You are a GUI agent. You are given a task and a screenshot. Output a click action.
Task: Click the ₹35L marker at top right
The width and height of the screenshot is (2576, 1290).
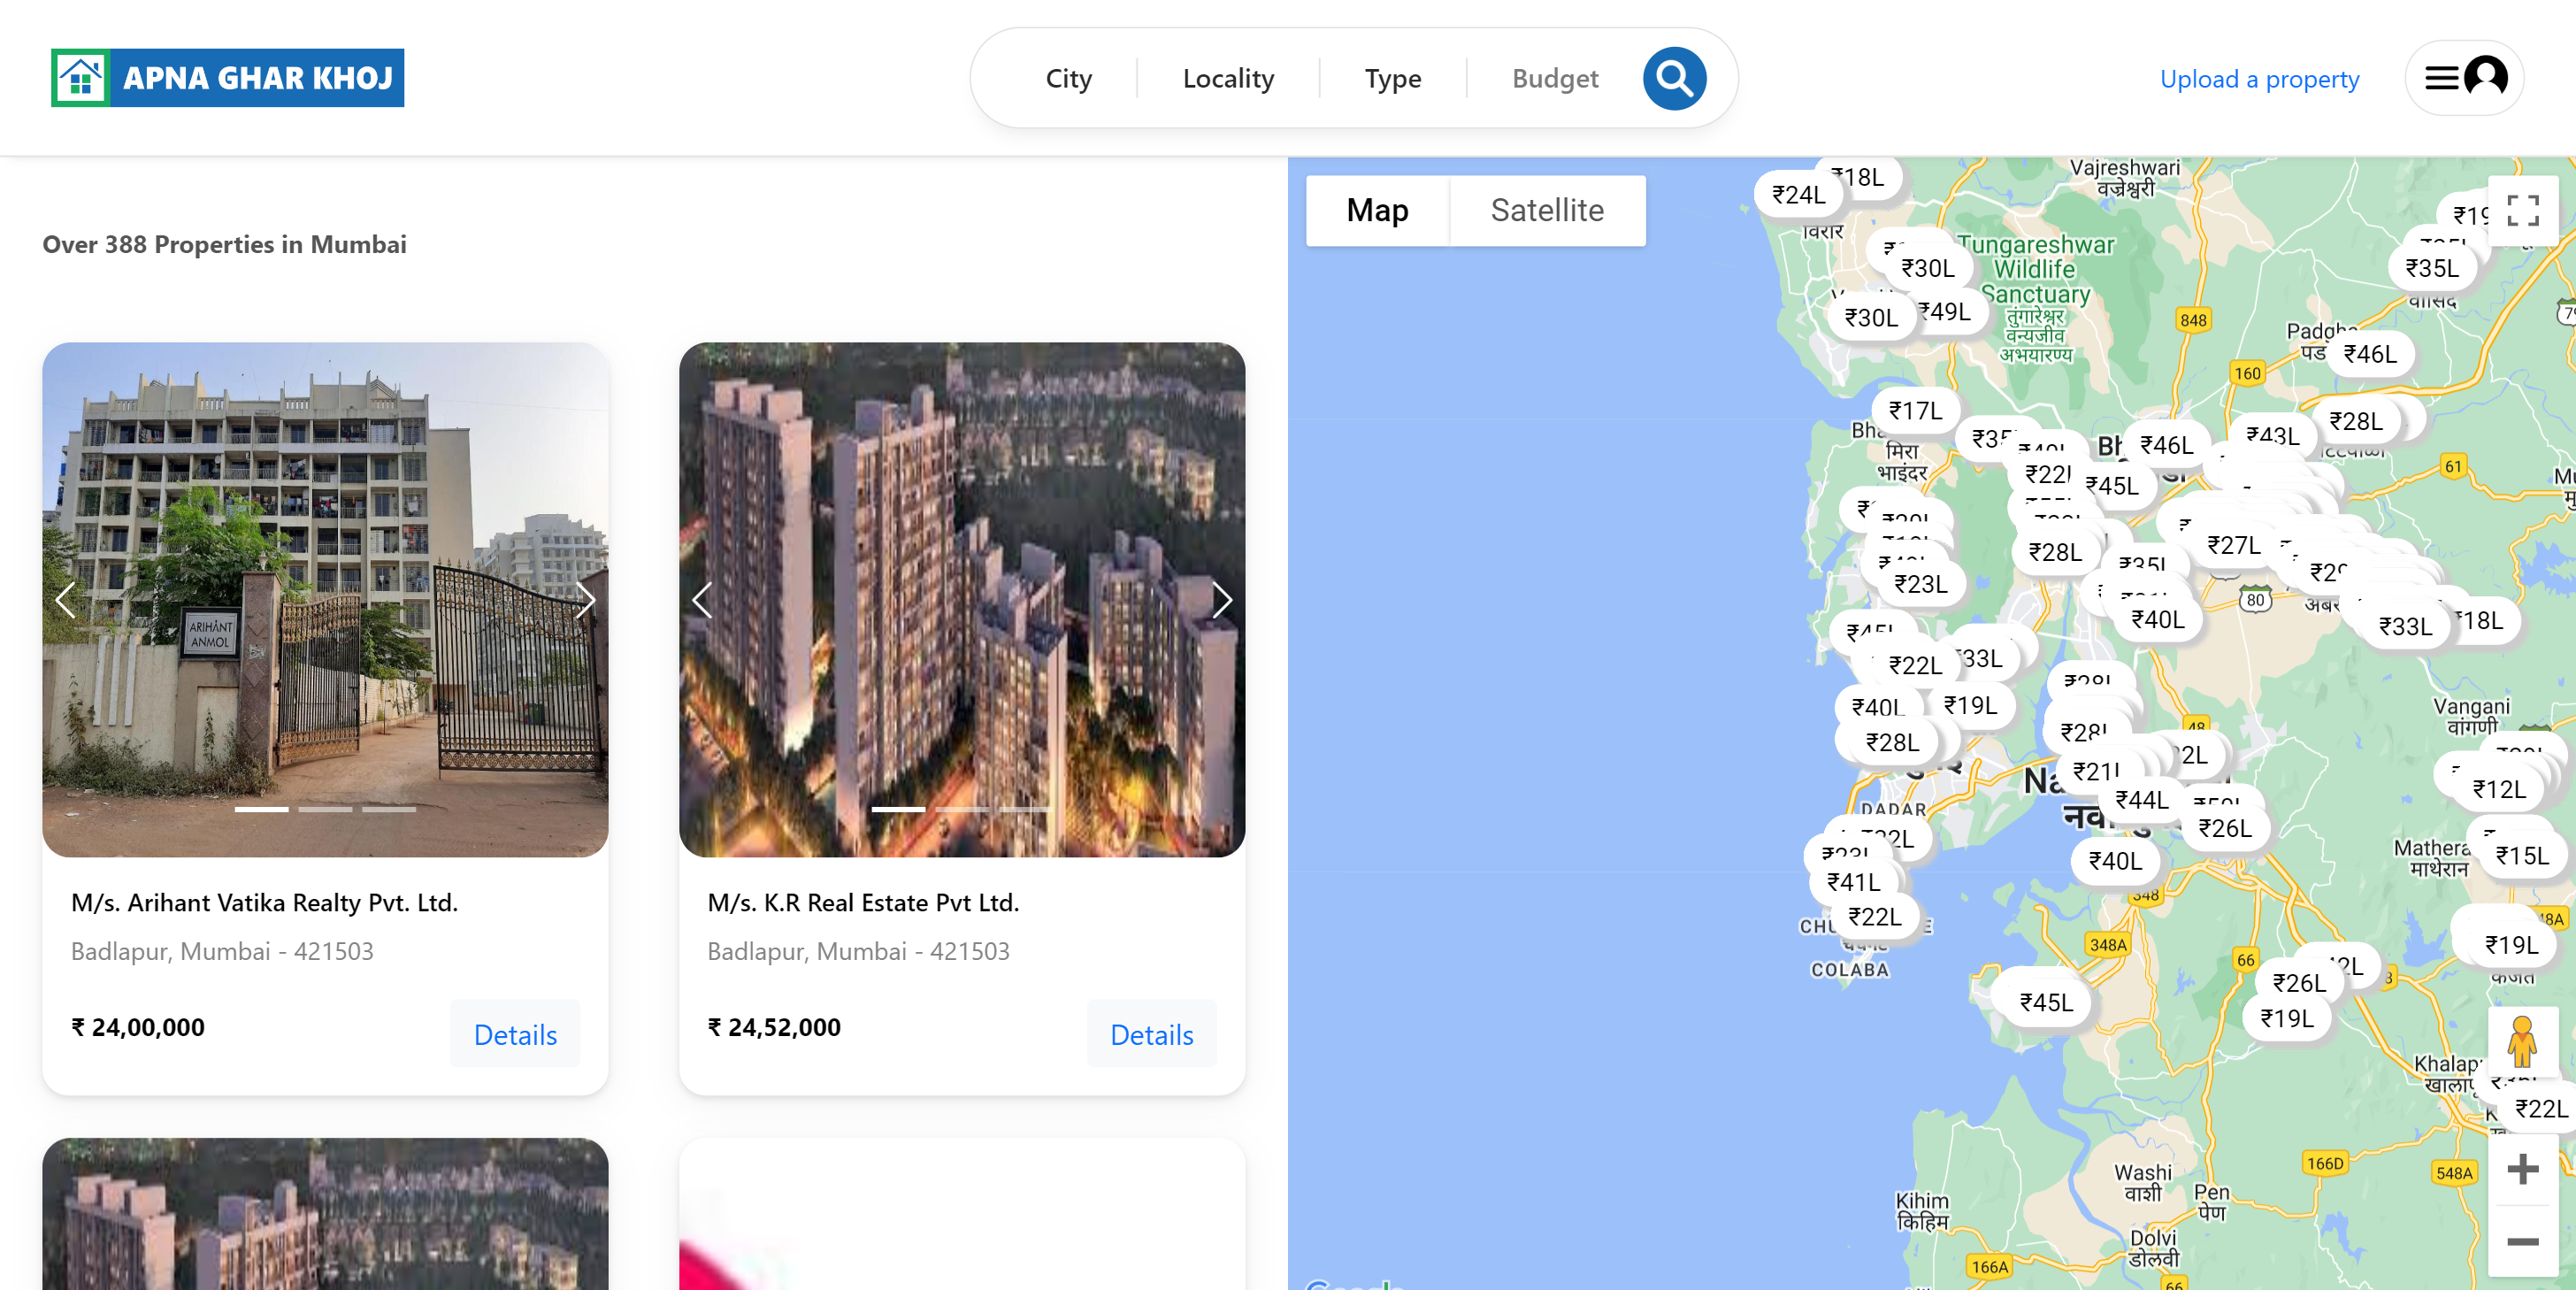point(2431,267)
